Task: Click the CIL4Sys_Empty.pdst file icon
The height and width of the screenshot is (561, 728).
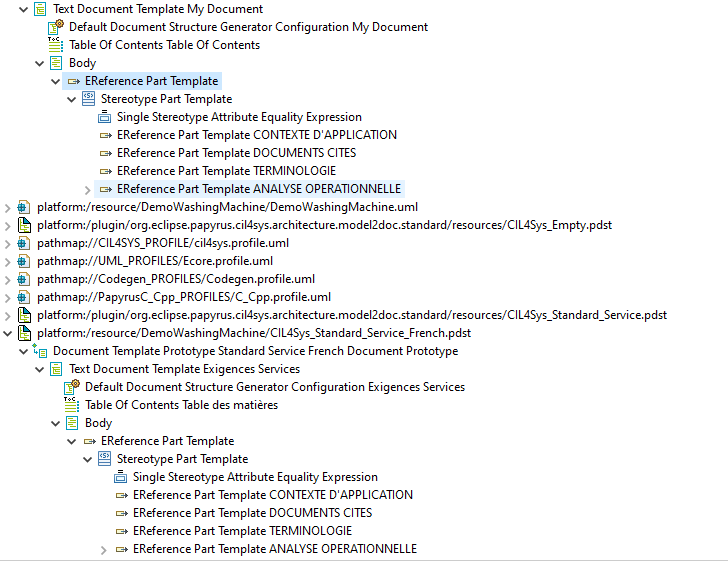Action: [24, 225]
